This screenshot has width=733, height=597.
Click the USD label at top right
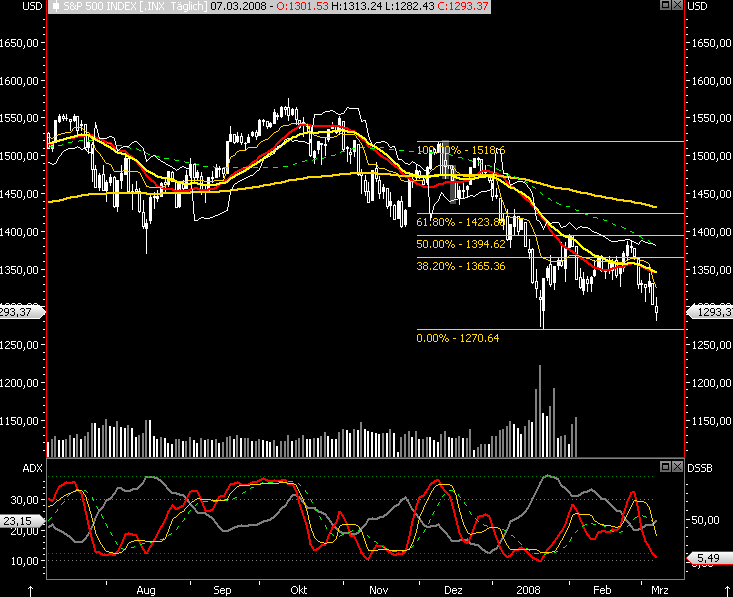point(697,6)
